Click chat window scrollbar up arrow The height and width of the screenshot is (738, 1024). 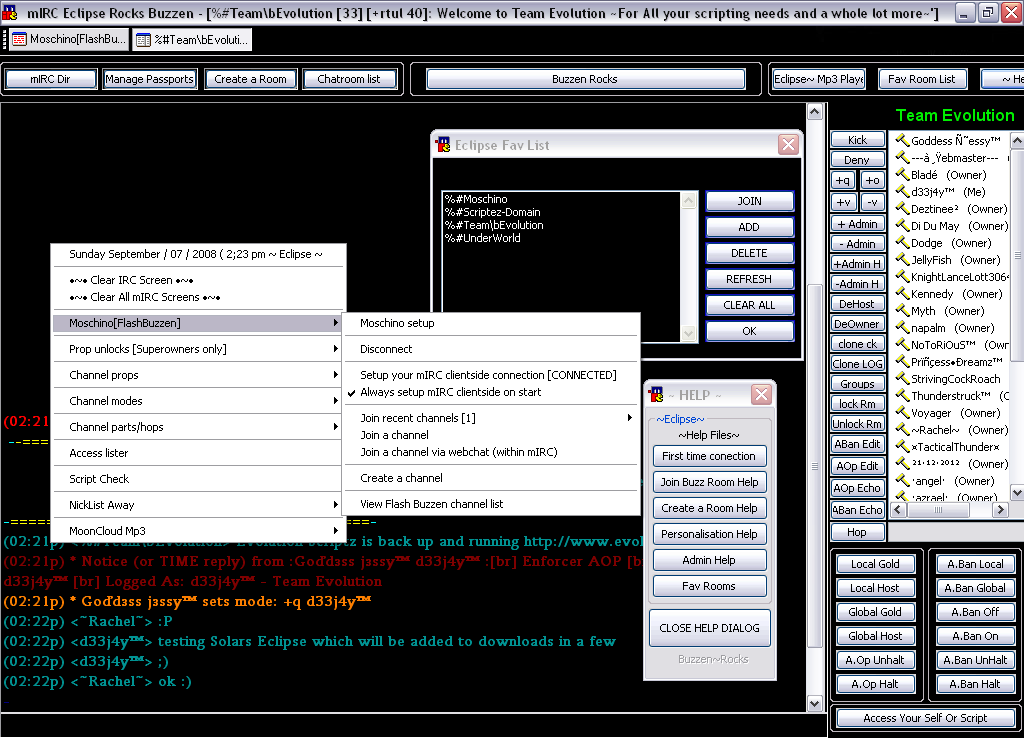pos(814,111)
